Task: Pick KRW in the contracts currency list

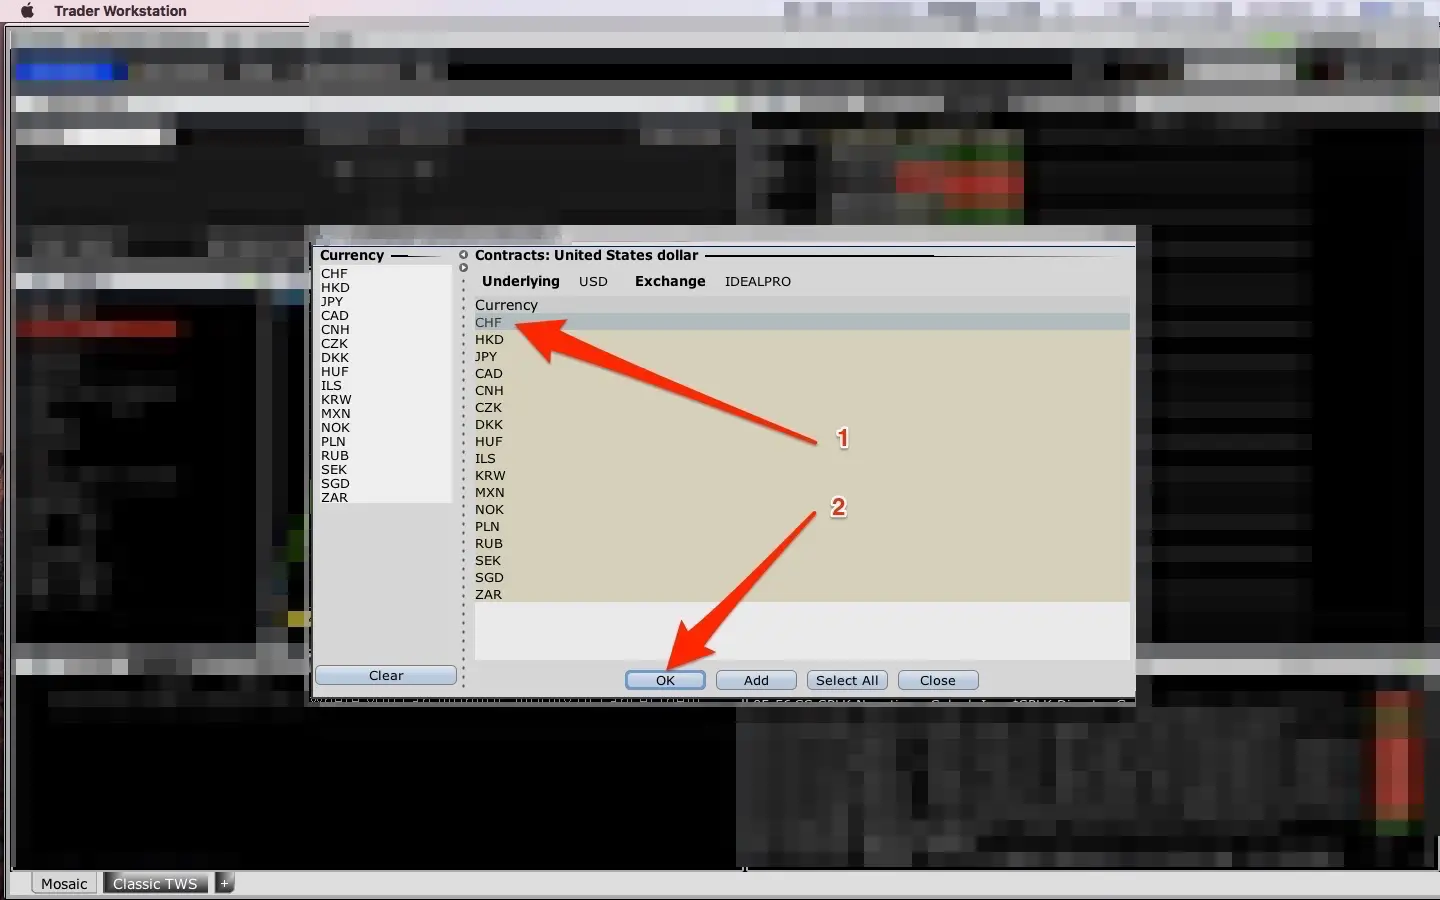Action: 490,476
